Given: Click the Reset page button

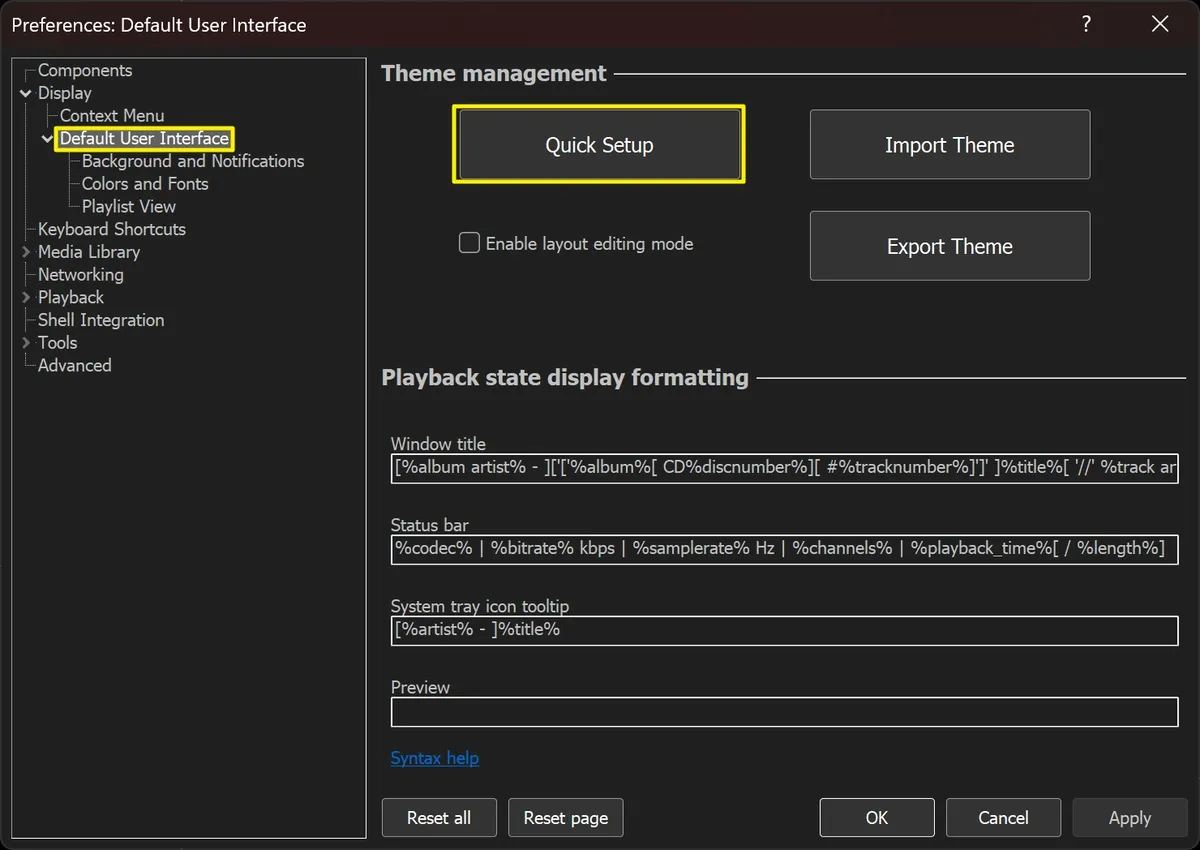Looking at the screenshot, I should [x=566, y=818].
